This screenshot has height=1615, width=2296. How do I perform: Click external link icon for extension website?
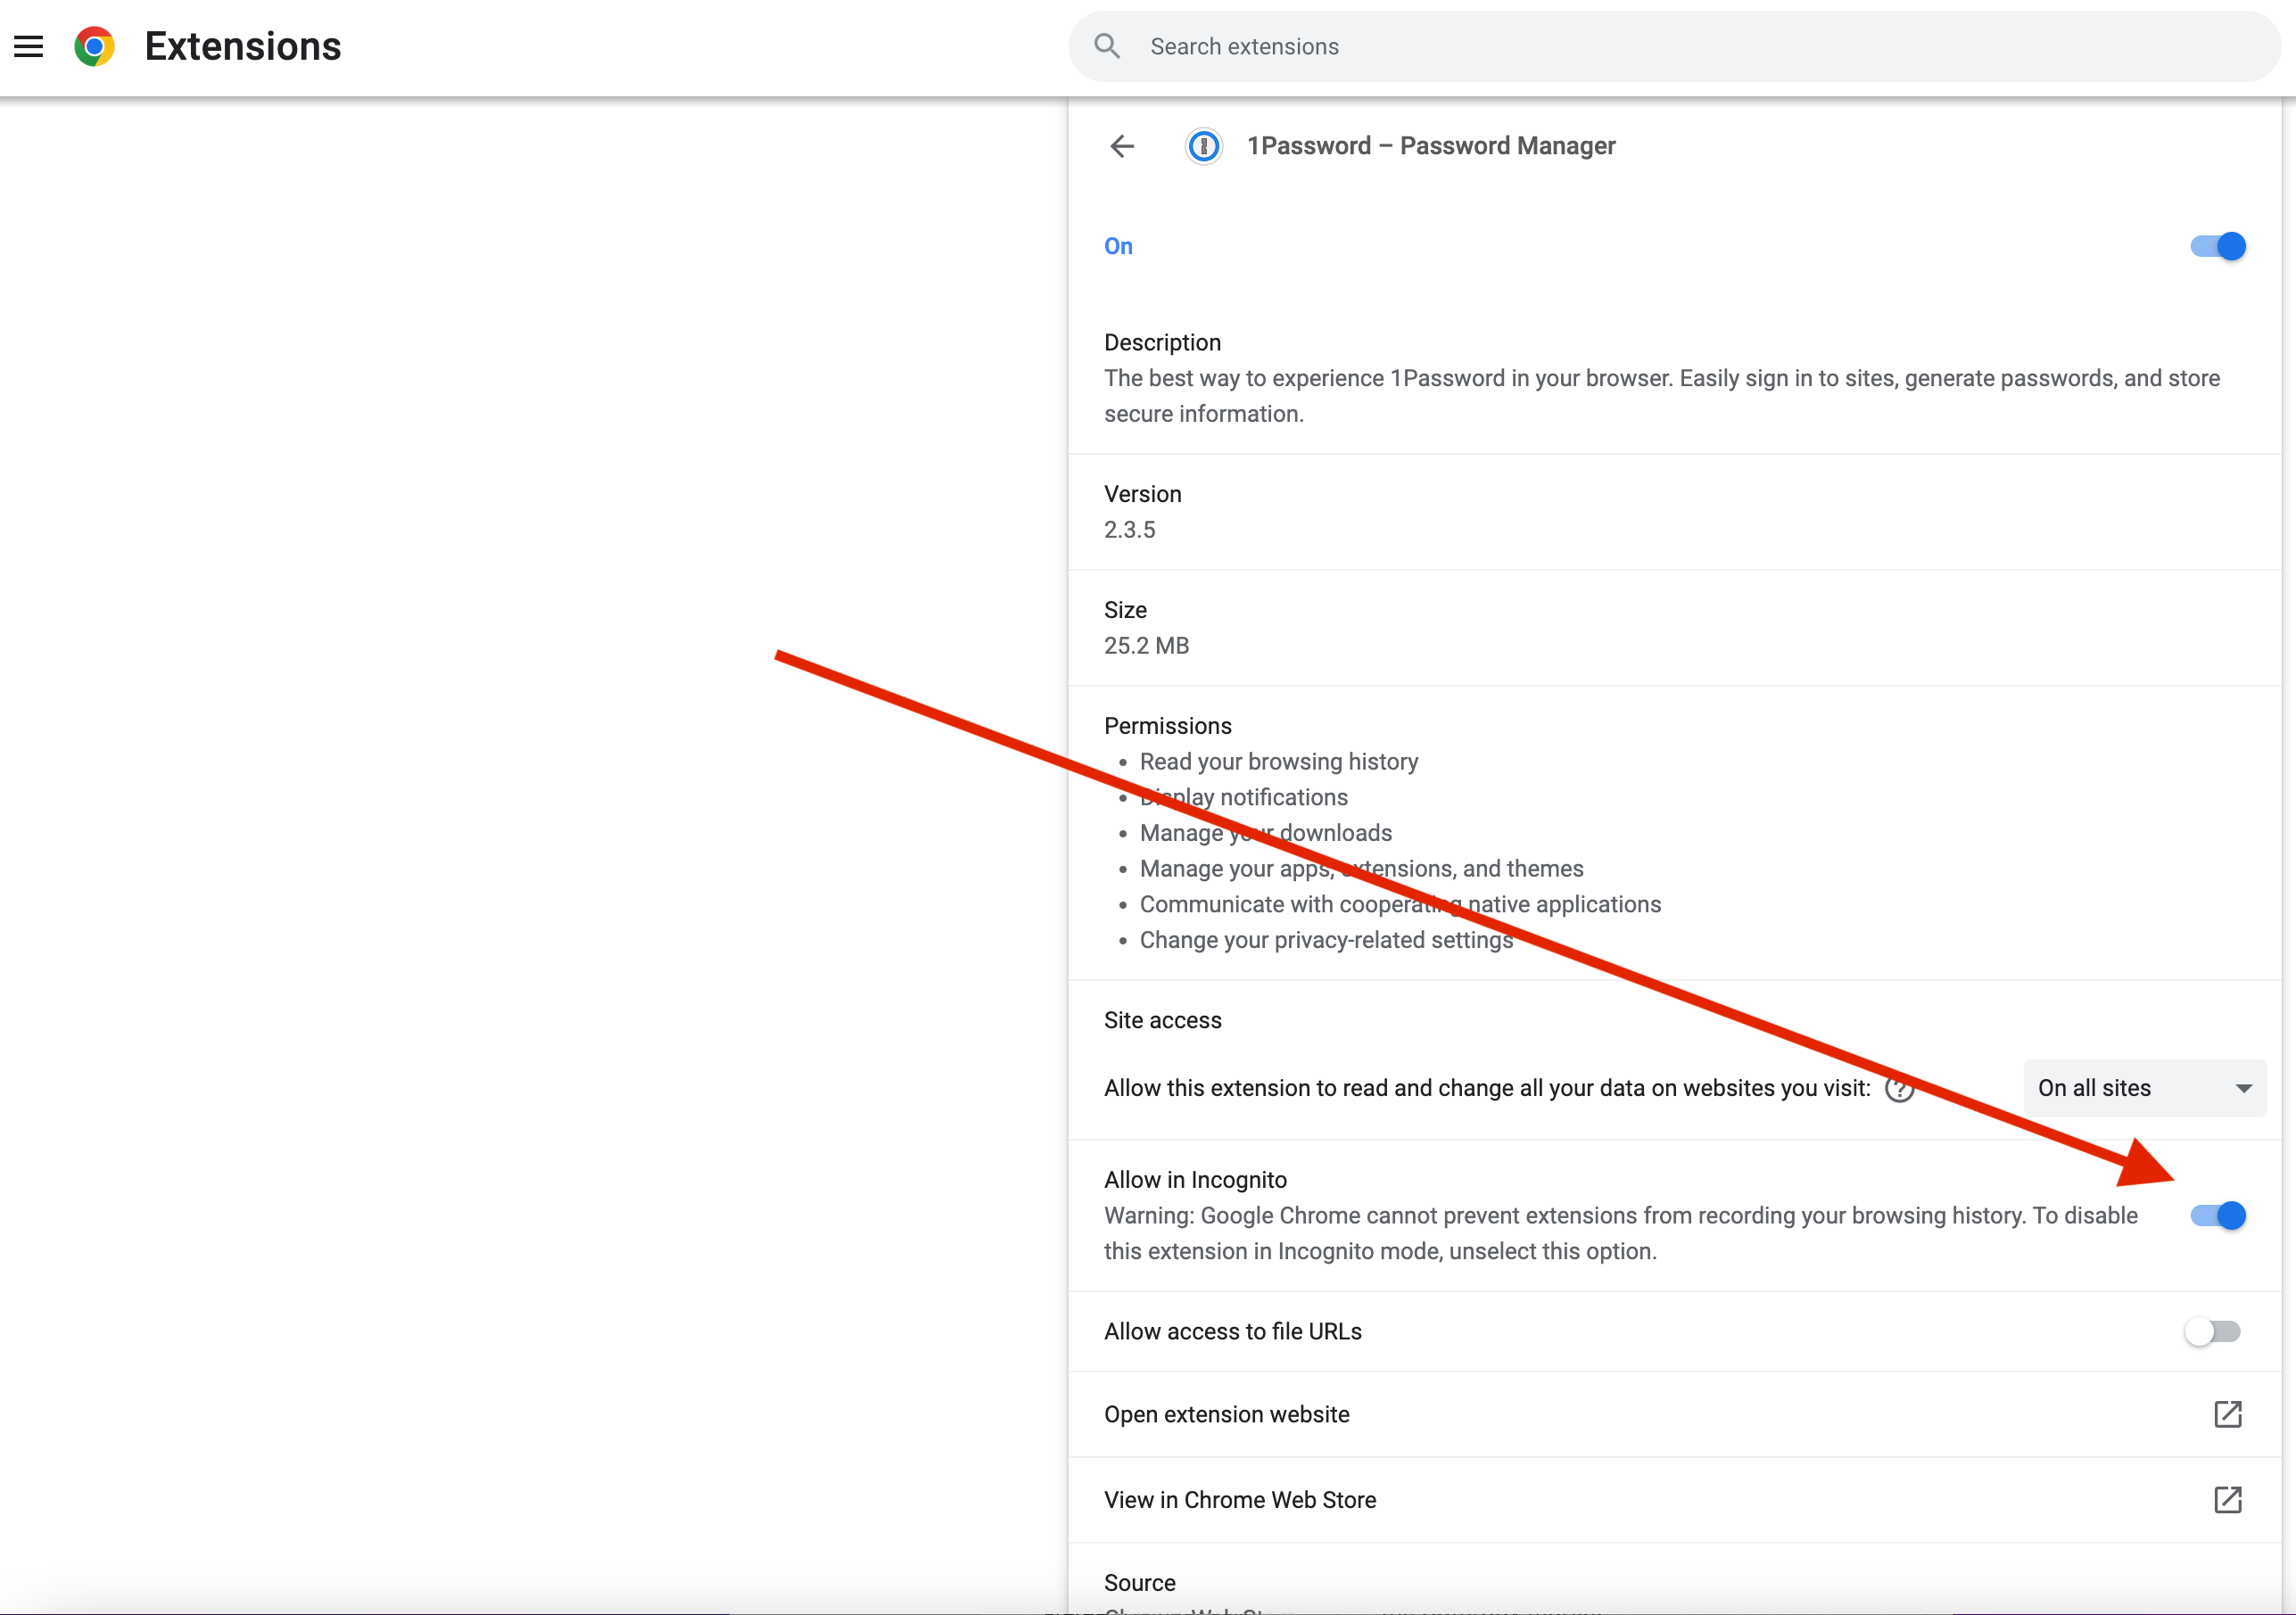pyautogui.click(x=2227, y=1414)
